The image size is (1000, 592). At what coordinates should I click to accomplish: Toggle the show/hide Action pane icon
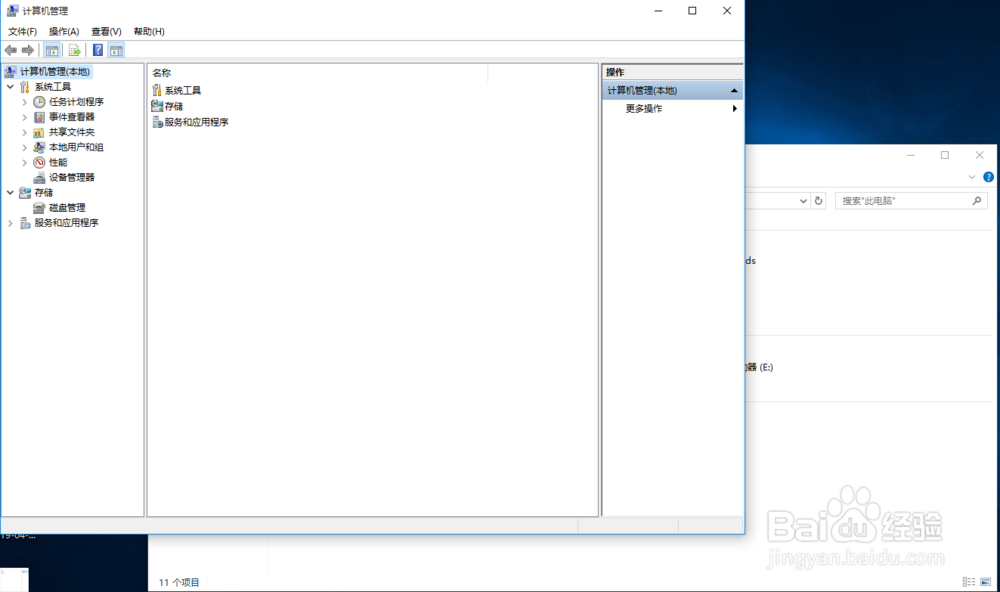[x=116, y=50]
